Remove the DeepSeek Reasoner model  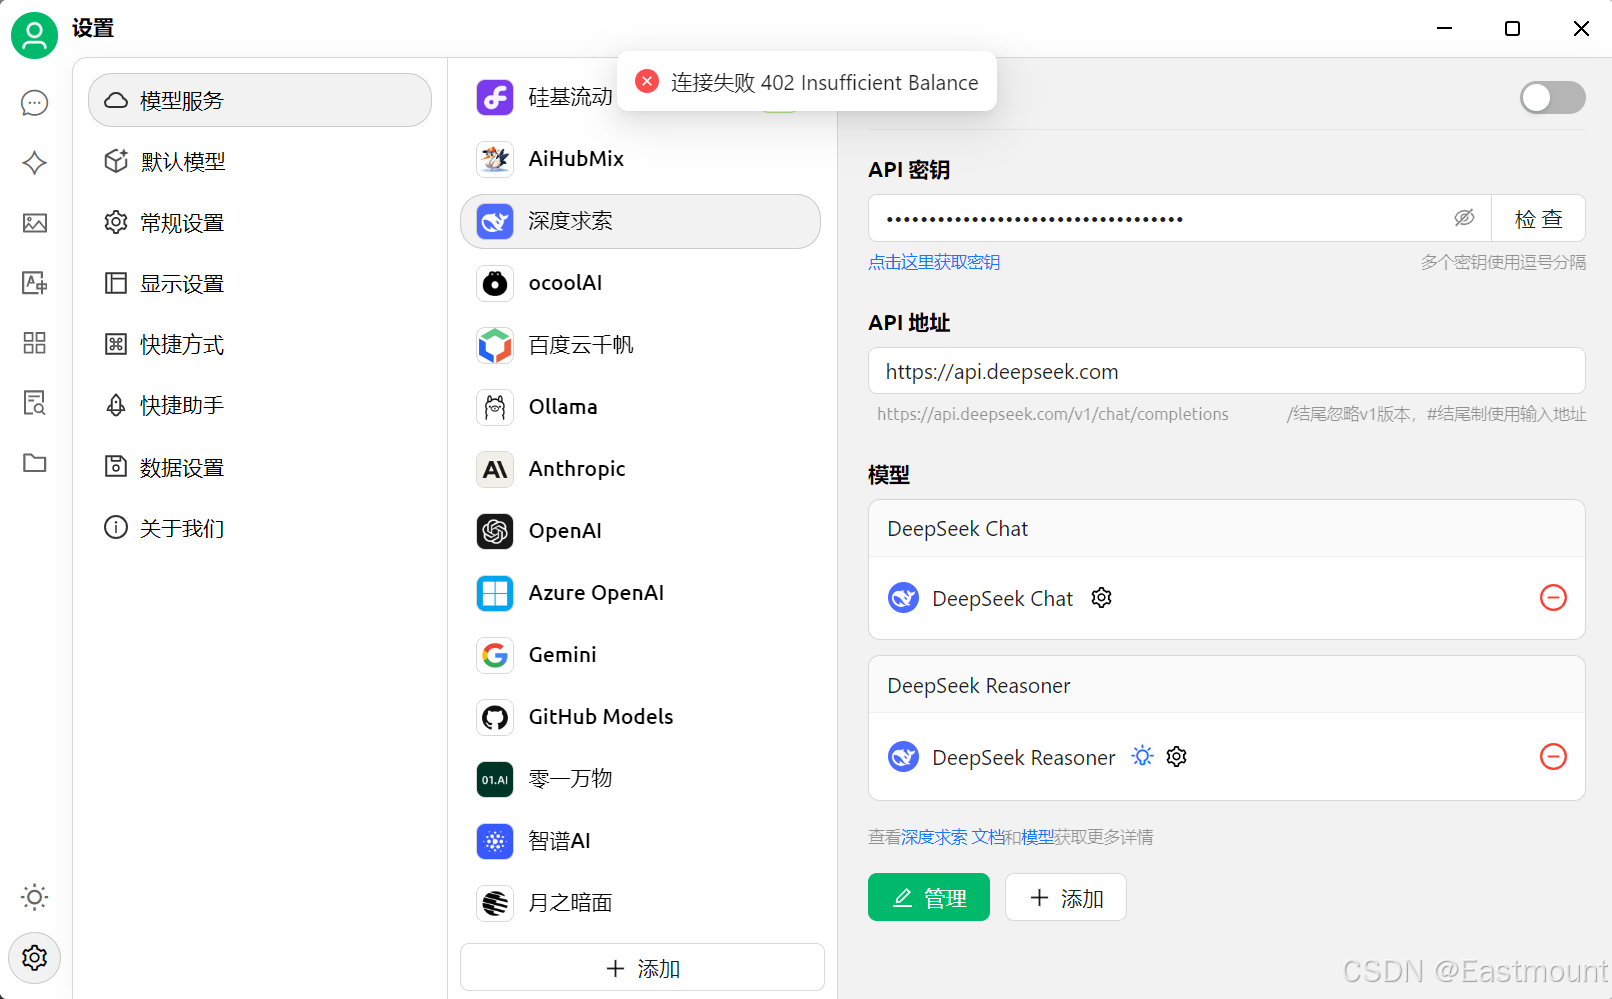pos(1553,757)
